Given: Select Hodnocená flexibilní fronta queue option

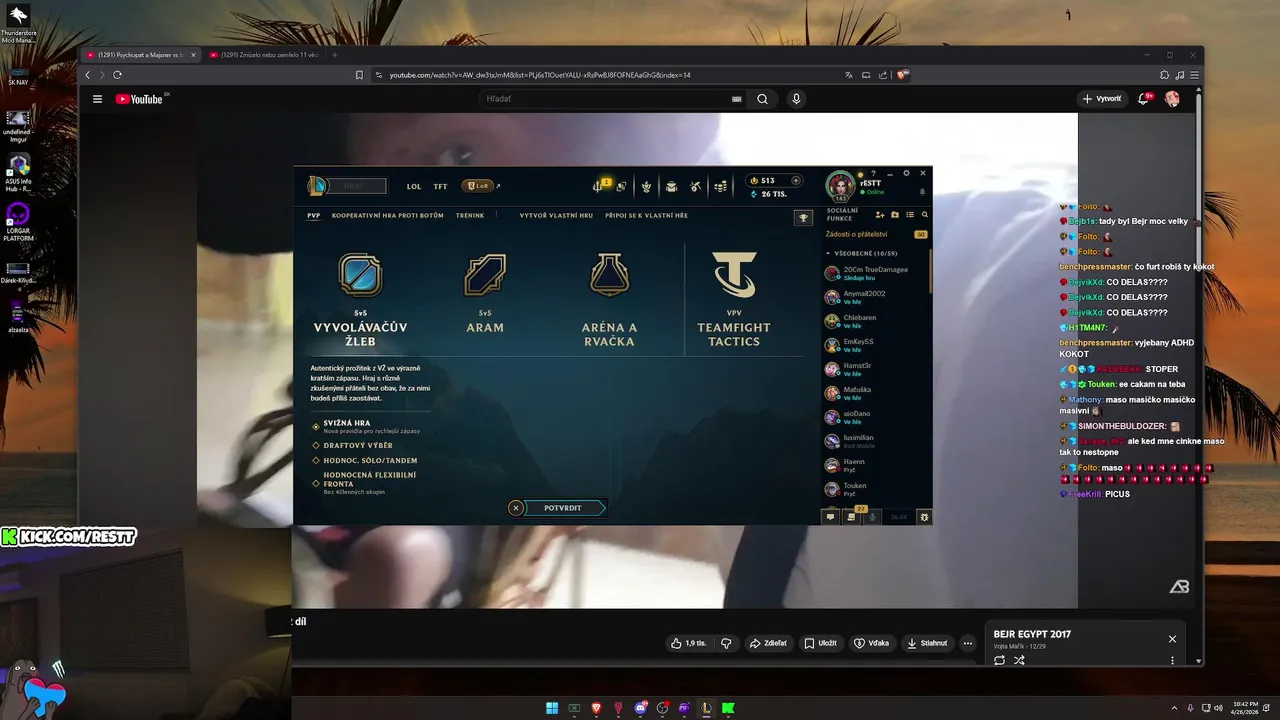Looking at the screenshot, I should pos(364,483).
